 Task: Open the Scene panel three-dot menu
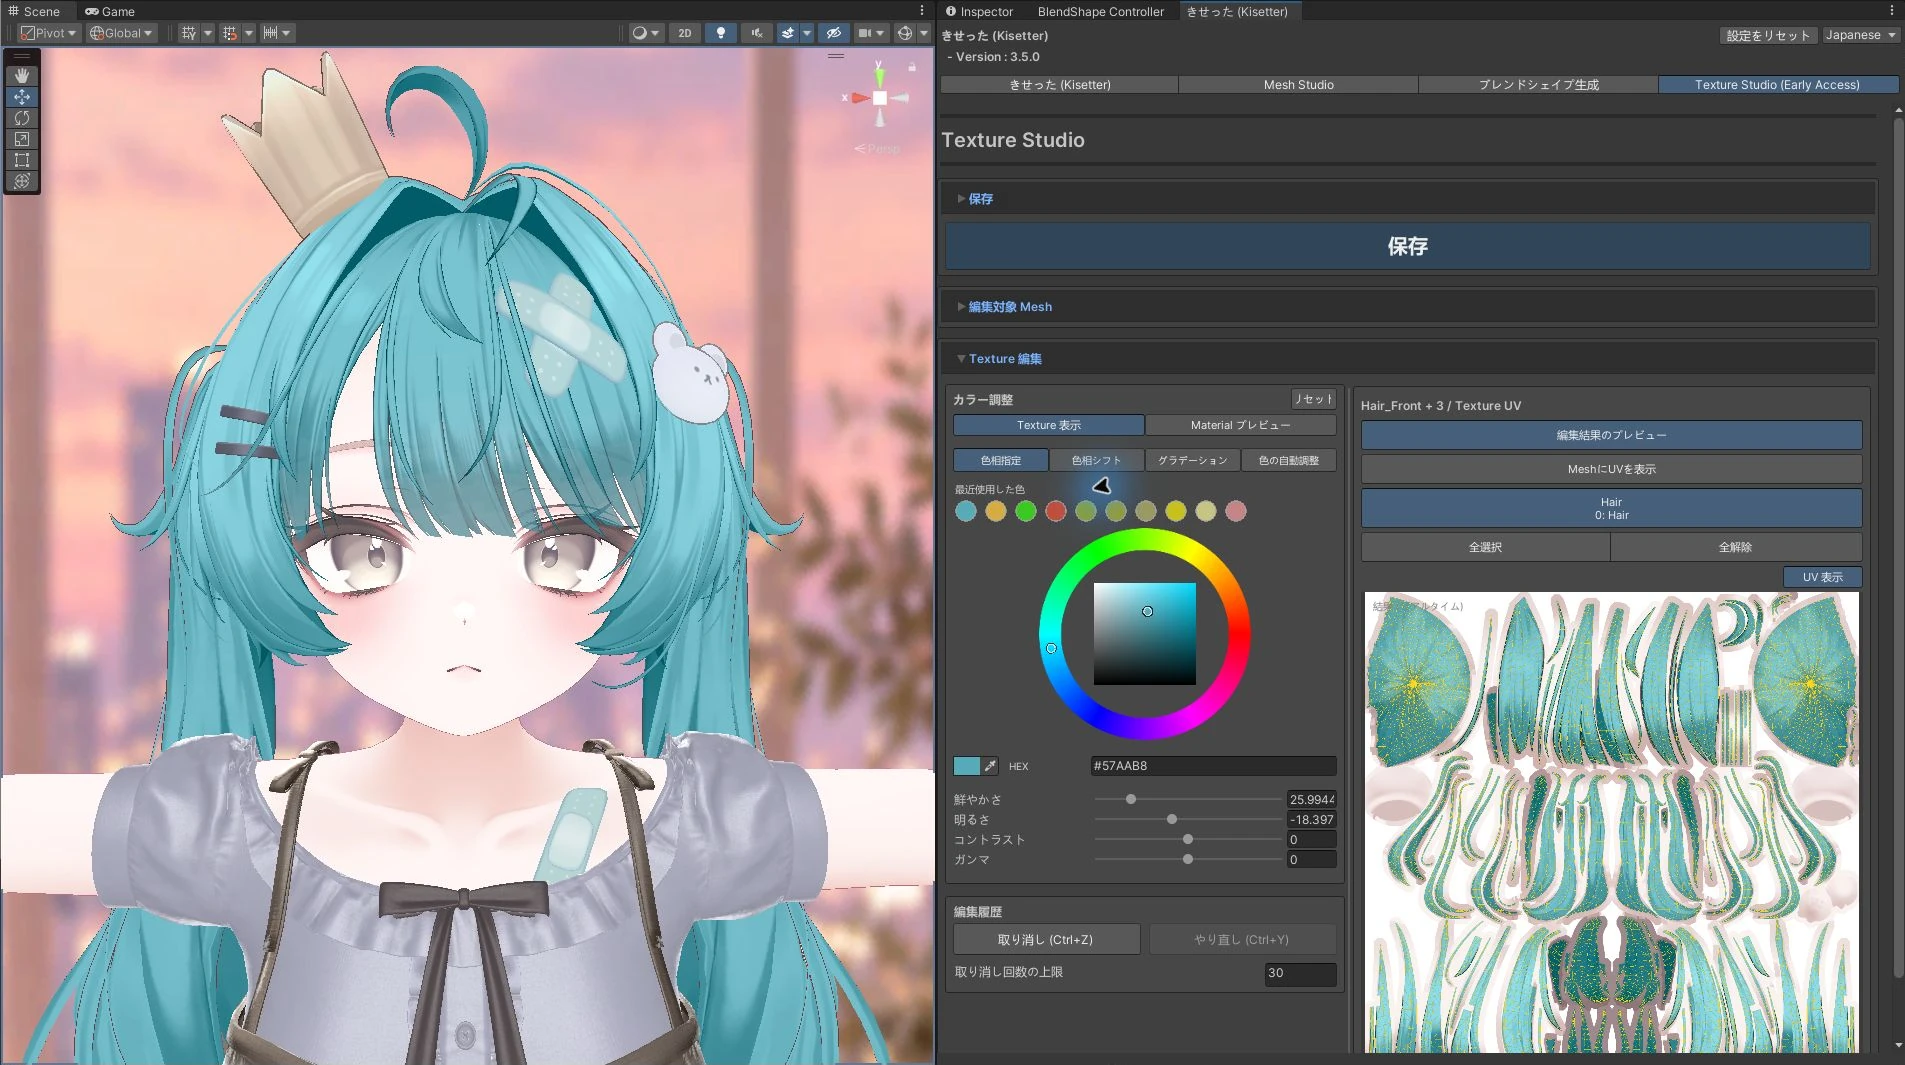coord(922,11)
